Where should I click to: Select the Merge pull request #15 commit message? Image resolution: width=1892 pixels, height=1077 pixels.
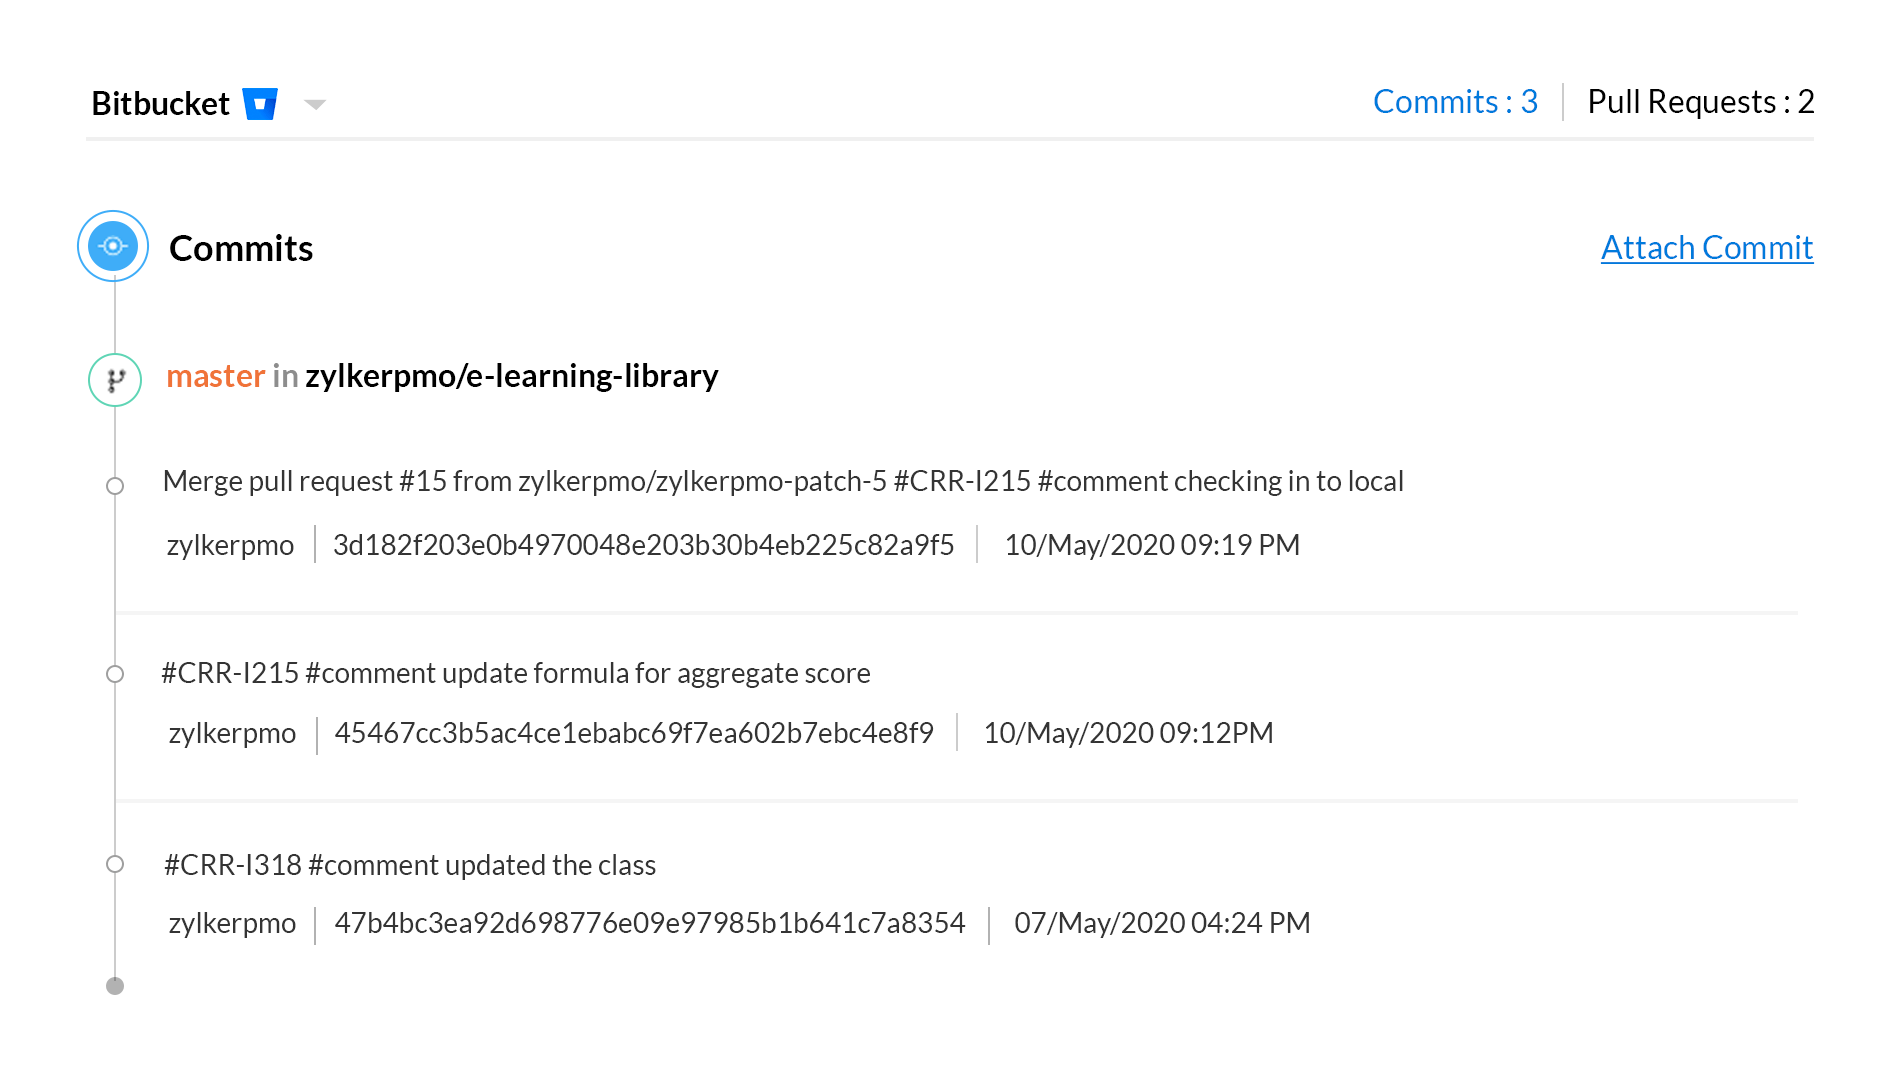[782, 481]
